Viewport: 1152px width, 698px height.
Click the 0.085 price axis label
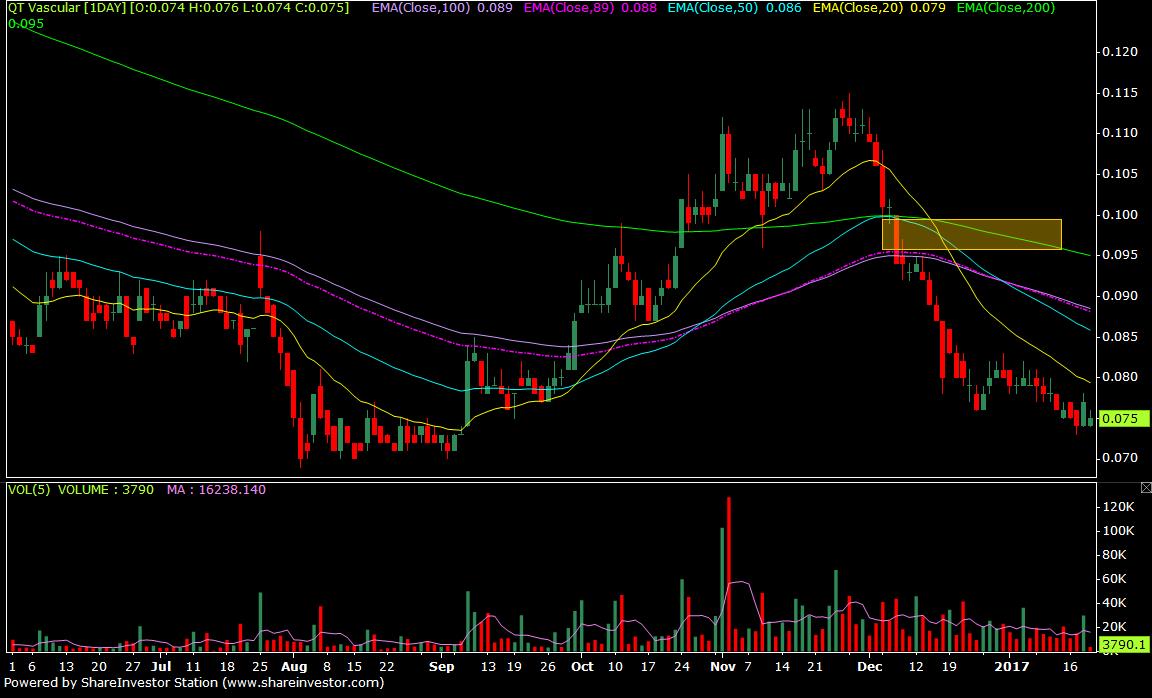click(1120, 337)
